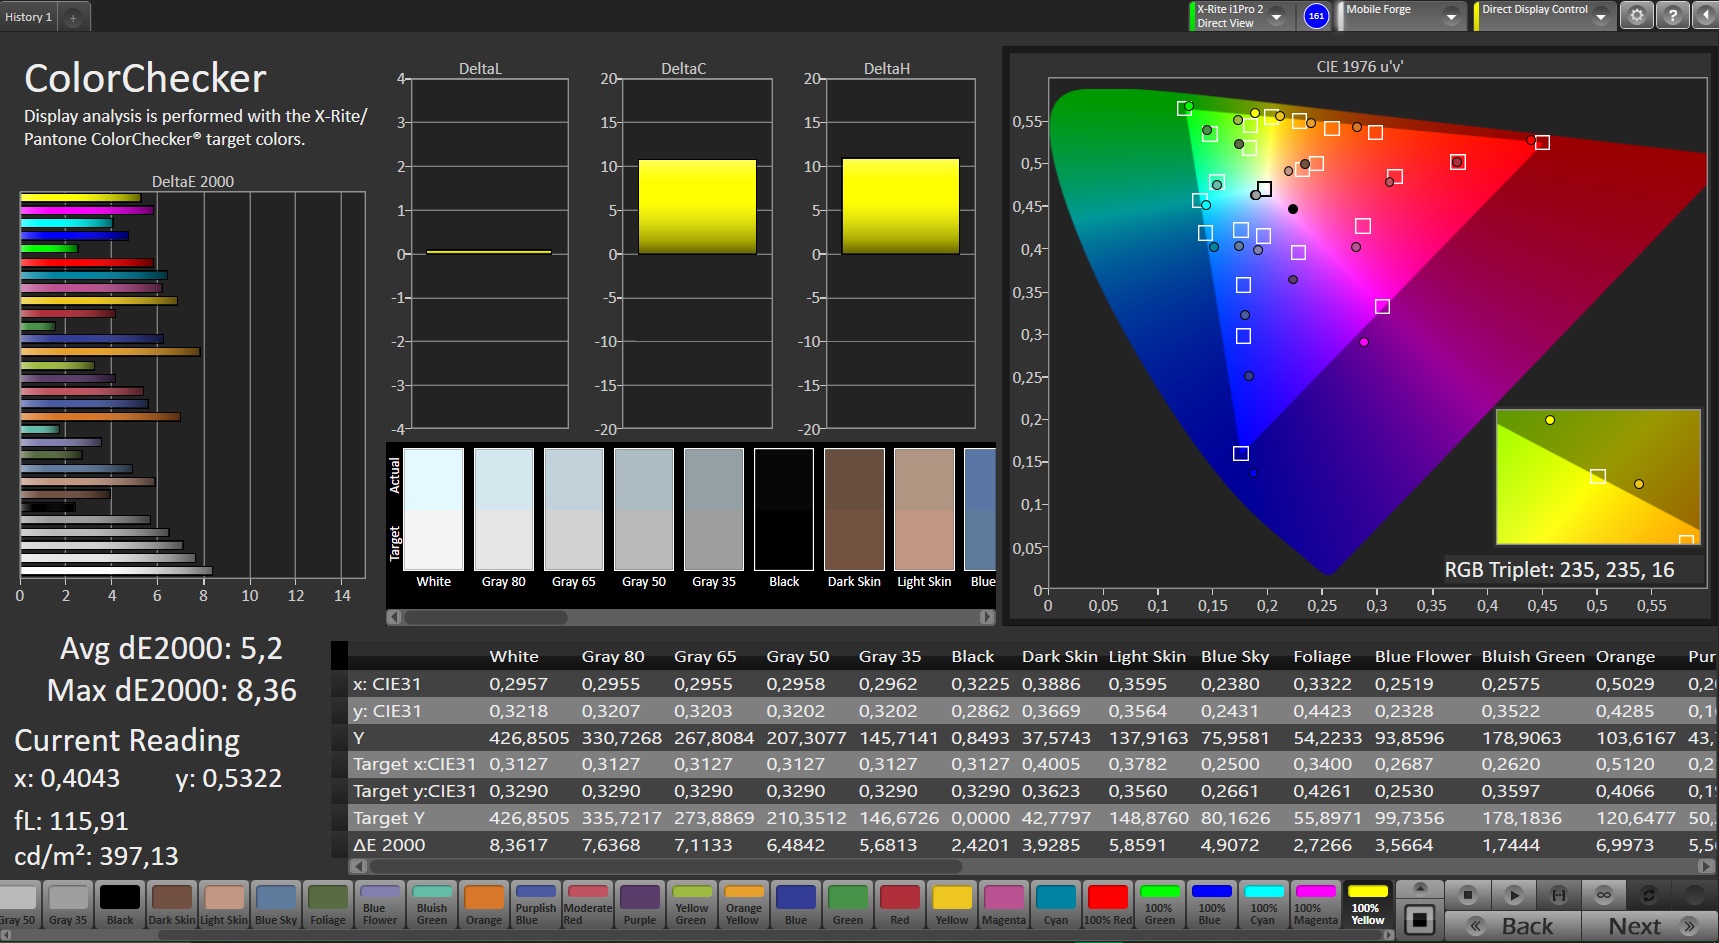Click the bracketed auto-range icon
This screenshot has width=1719, height=943.
(x=1558, y=894)
